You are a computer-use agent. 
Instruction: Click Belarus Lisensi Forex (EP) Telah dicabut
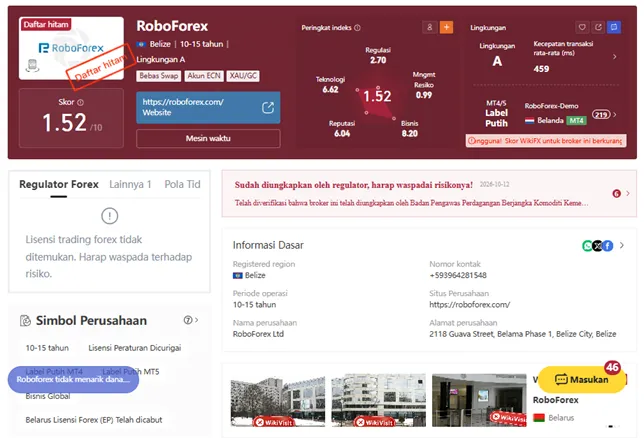(x=94, y=420)
